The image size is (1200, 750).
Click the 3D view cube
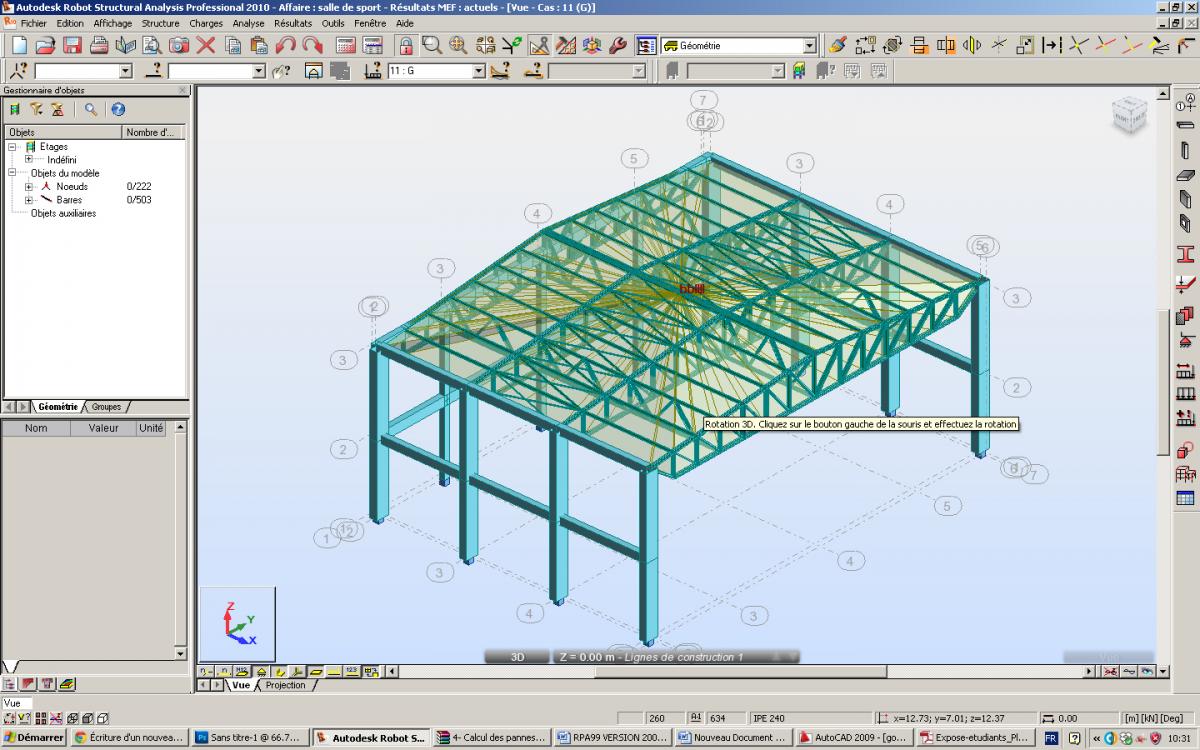click(x=1130, y=116)
